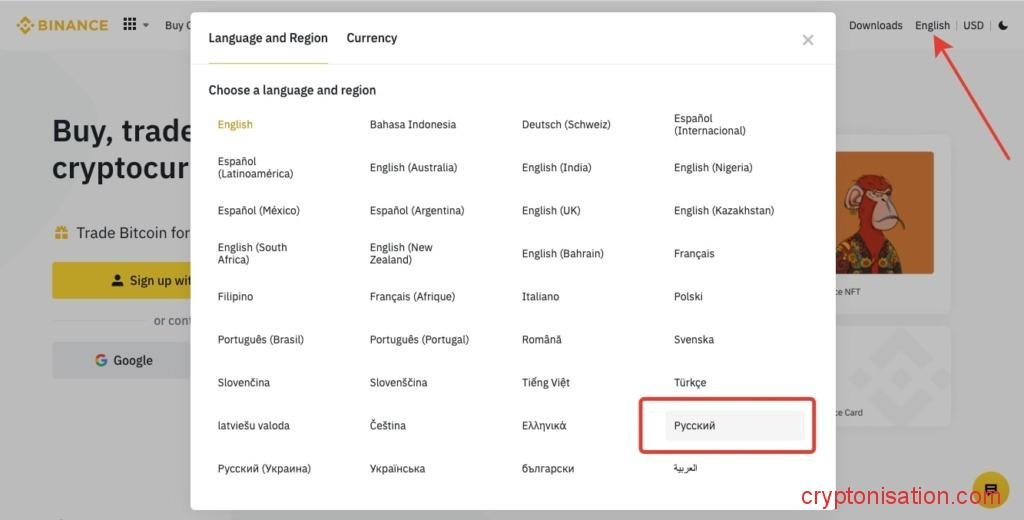
Task: Click the Binance logo in header
Action: (62, 25)
